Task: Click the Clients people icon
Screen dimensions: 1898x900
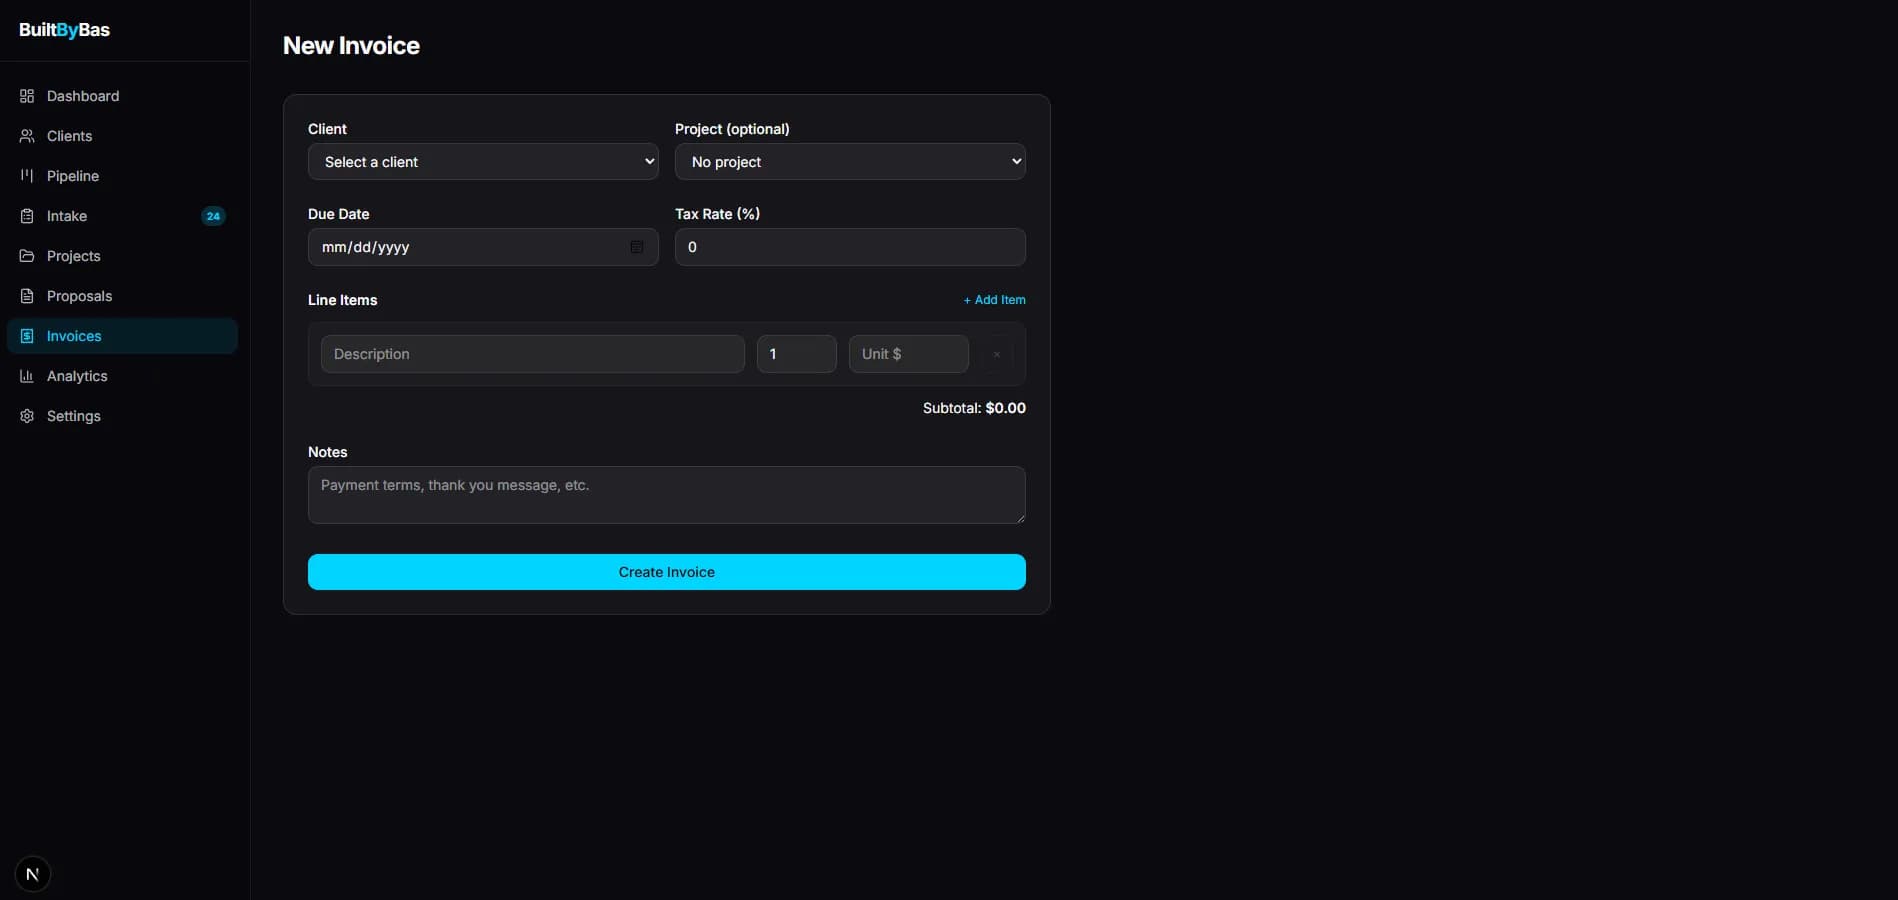Action: 27,136
